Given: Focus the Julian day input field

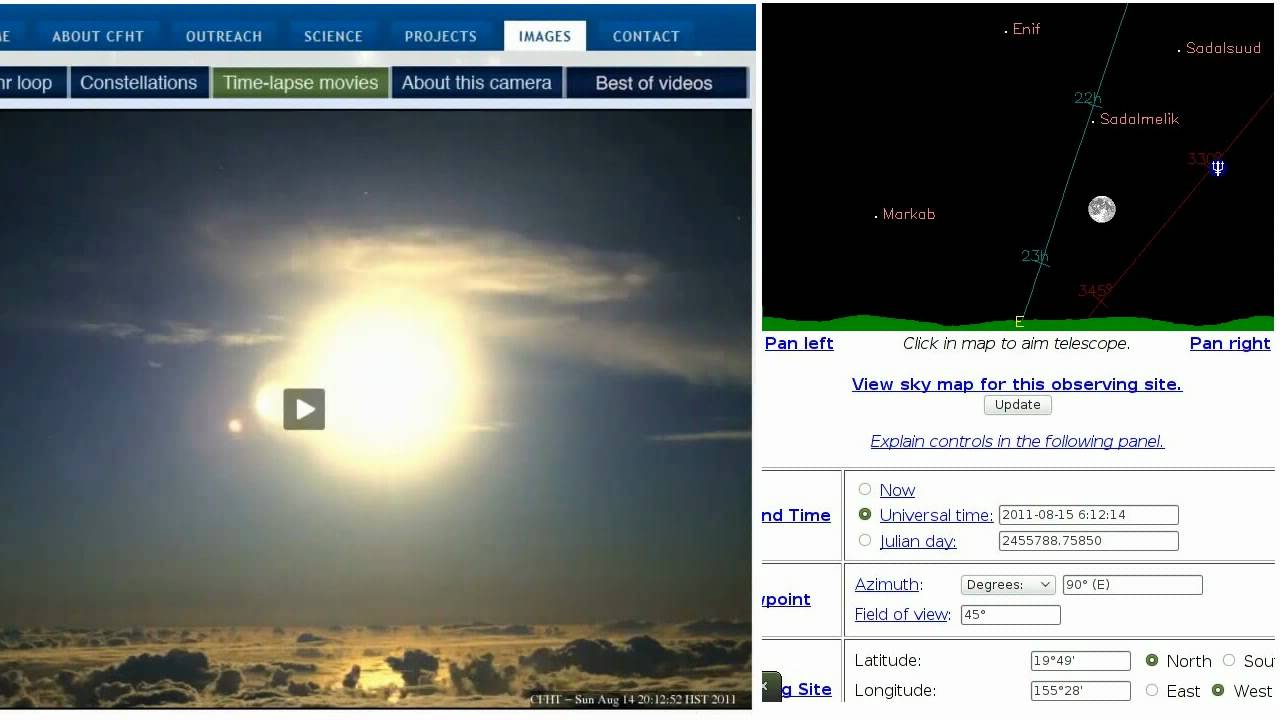Looking at the screenshot, I should pos(1089,541).
